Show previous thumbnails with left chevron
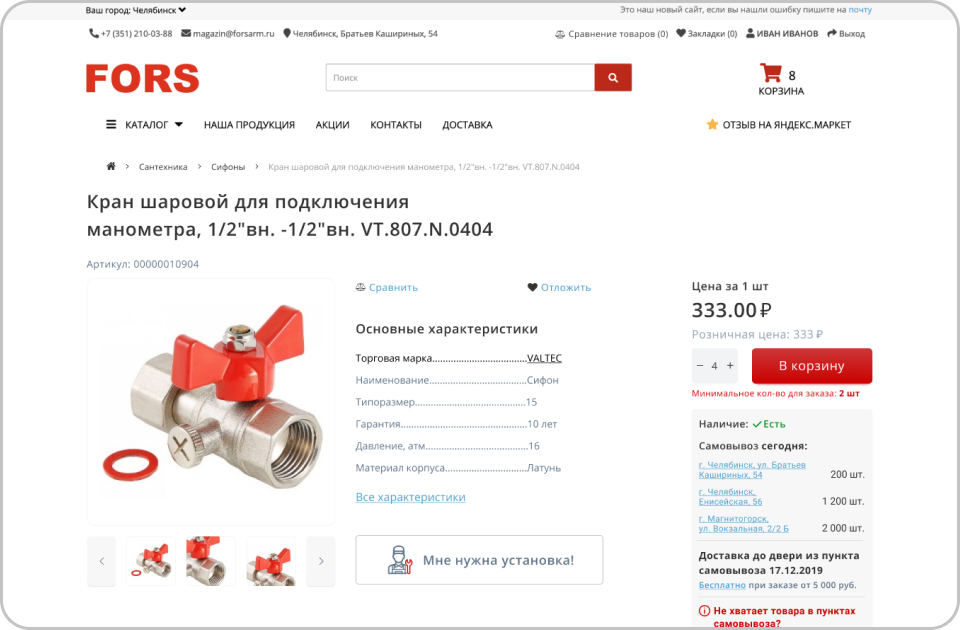 [x=102, y=561]
